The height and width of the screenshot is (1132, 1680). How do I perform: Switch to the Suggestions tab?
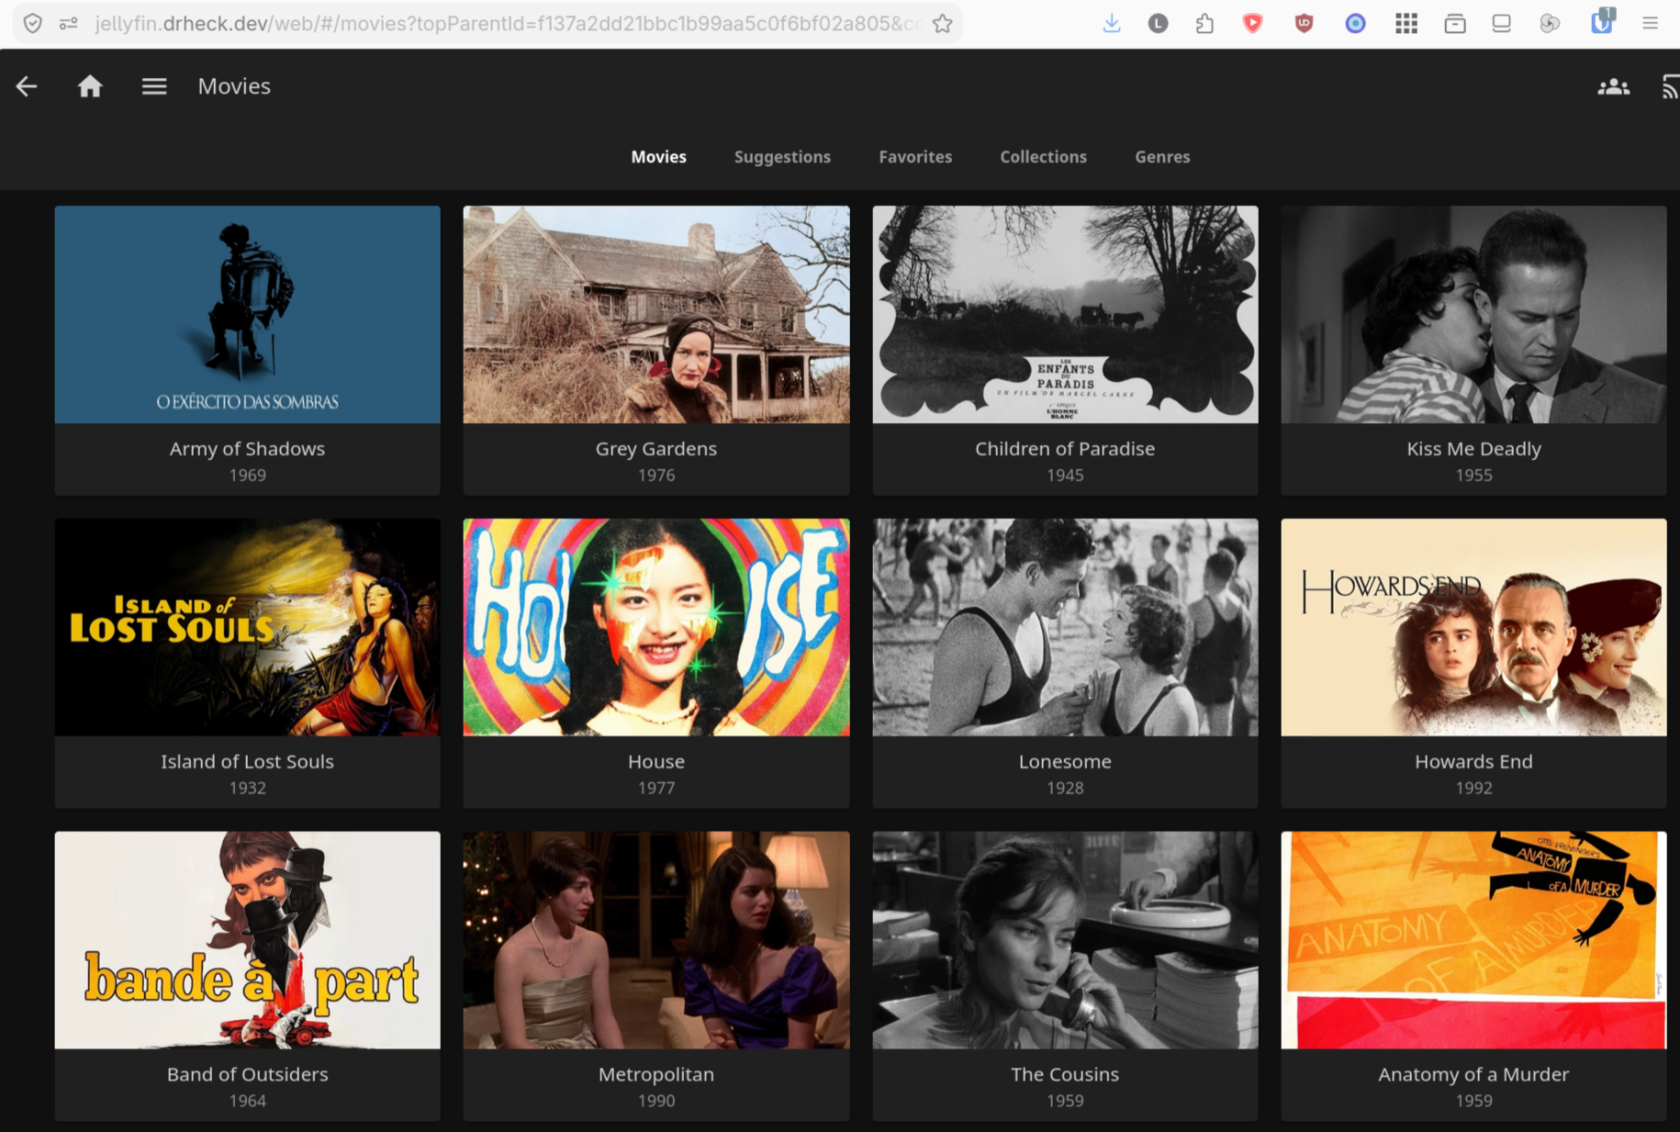[x=782, y=157]
